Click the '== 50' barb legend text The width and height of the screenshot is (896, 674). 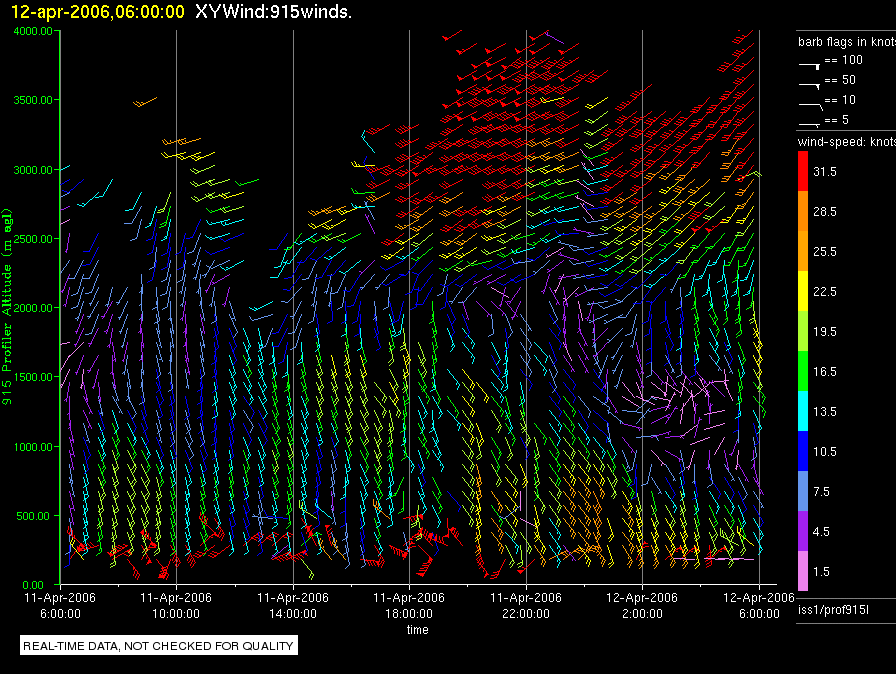click(840, 80)
